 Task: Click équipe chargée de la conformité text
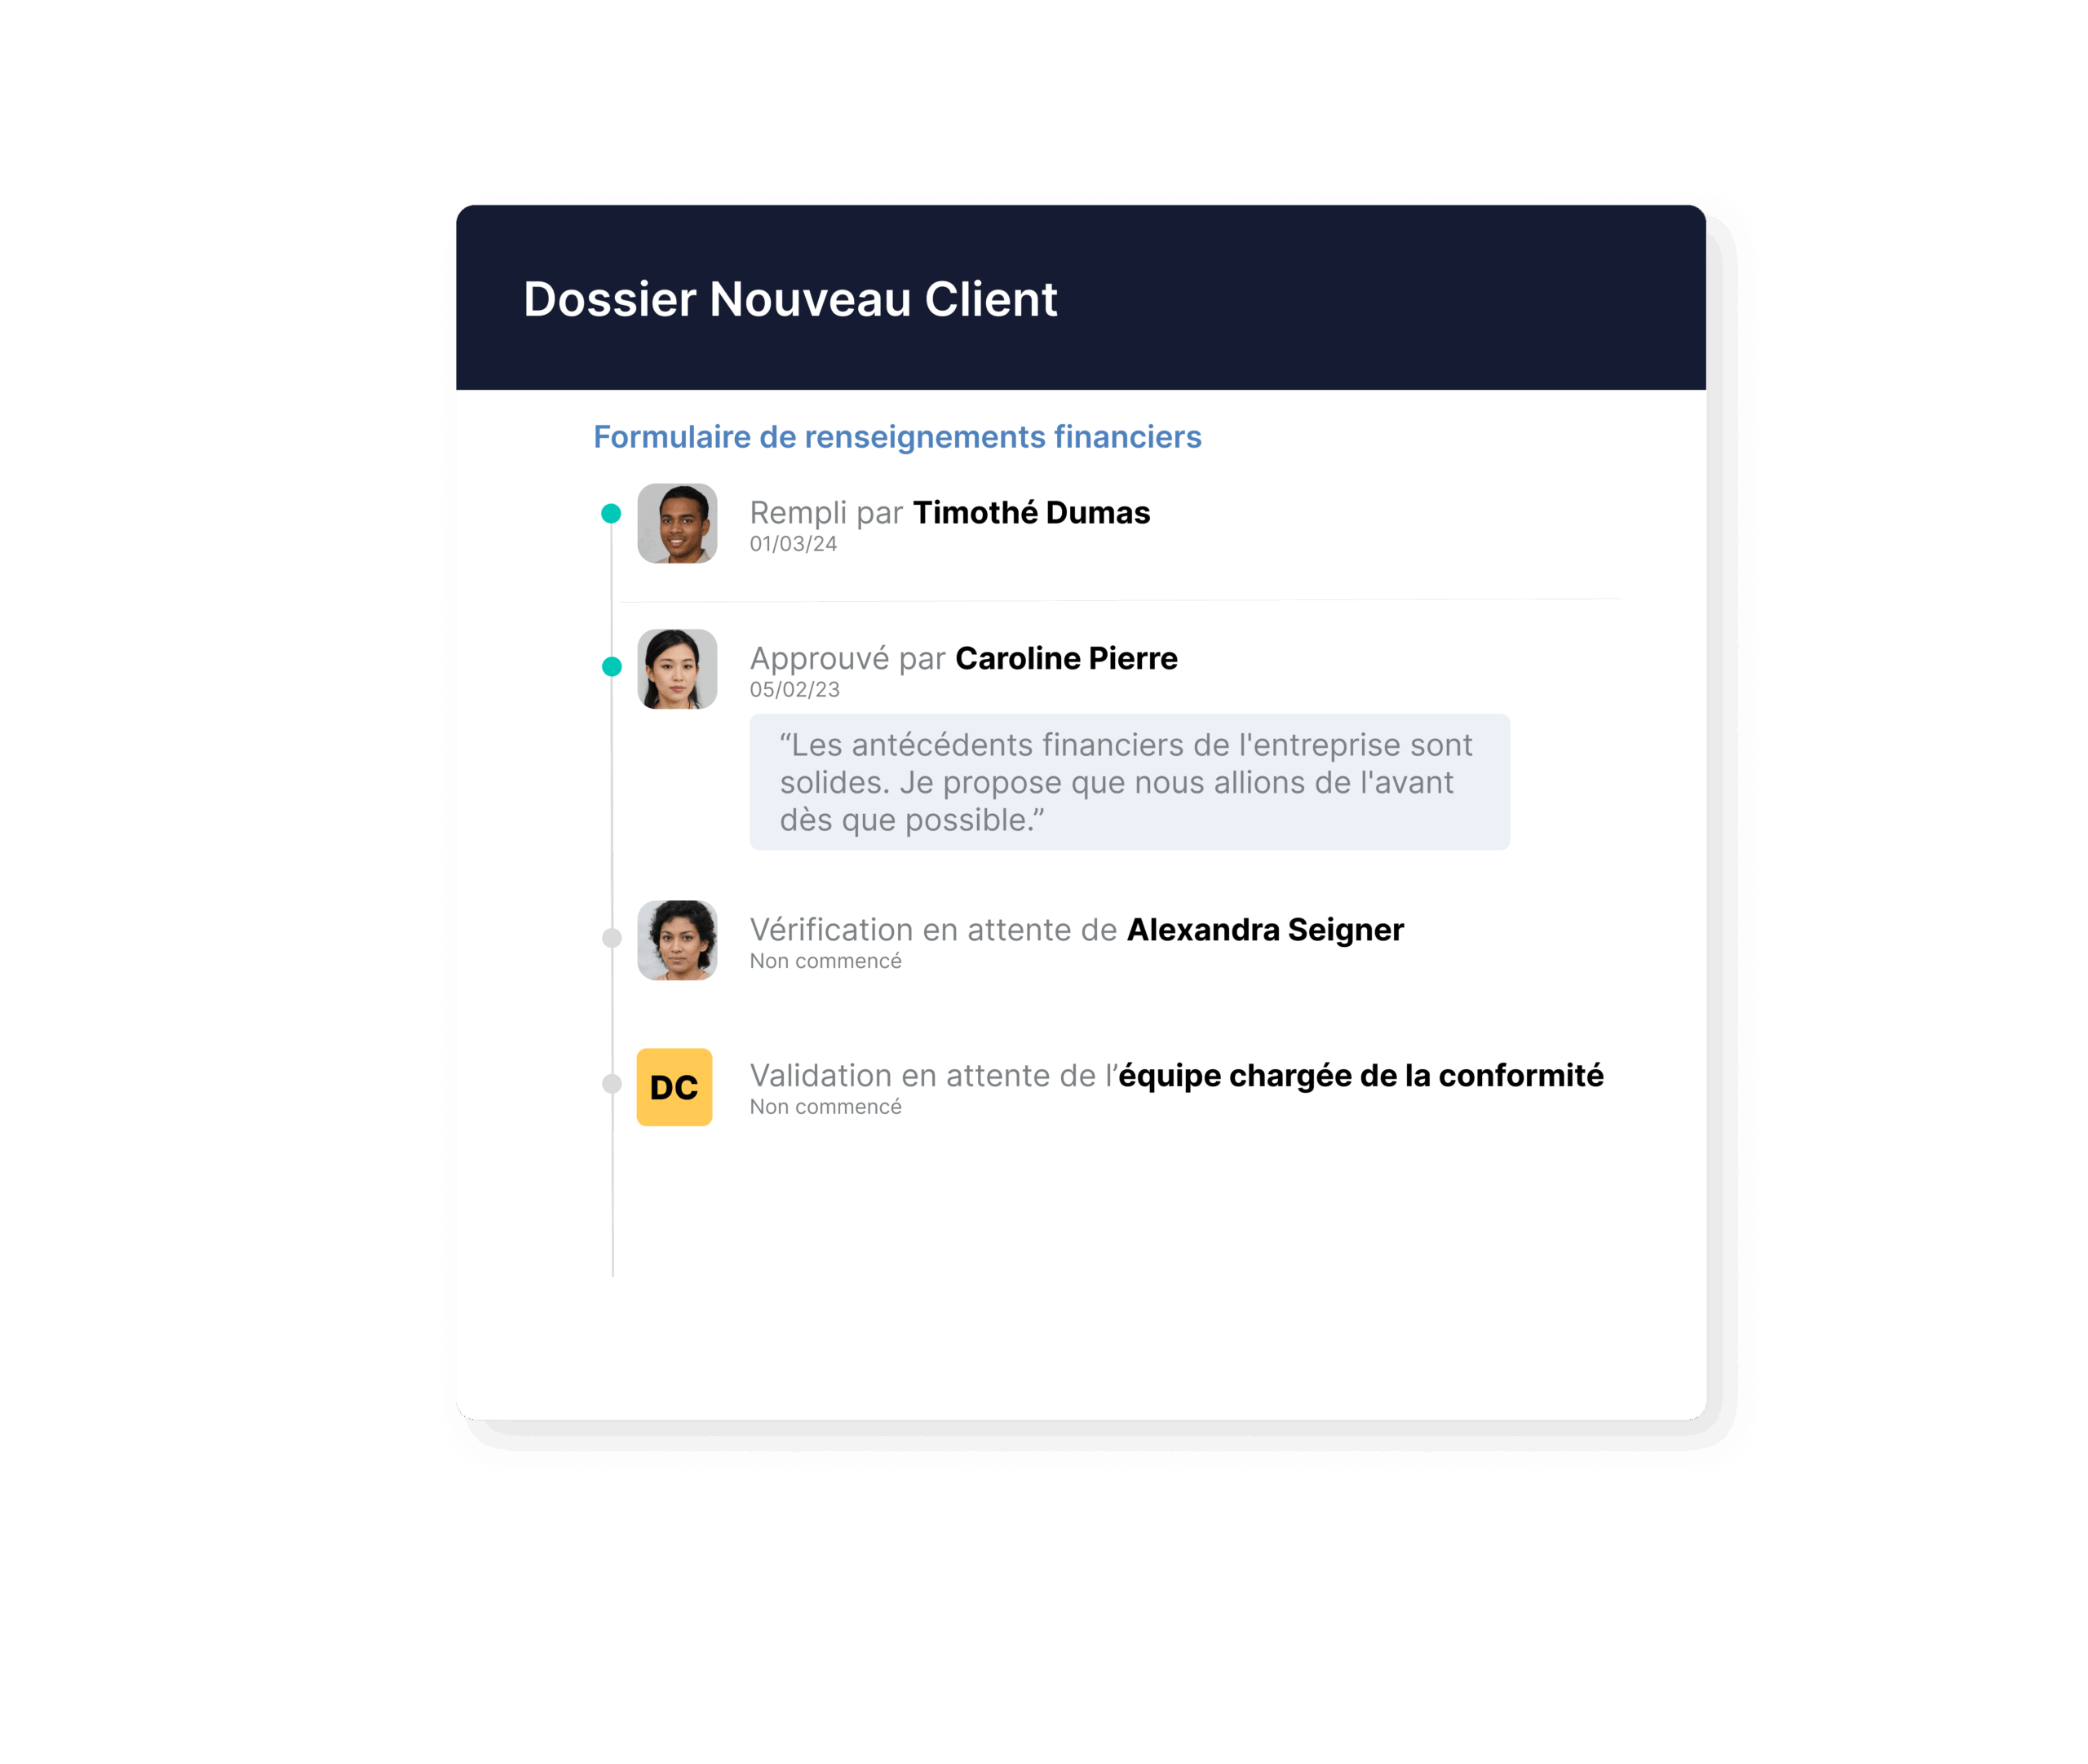[x=1360, y=1076]
